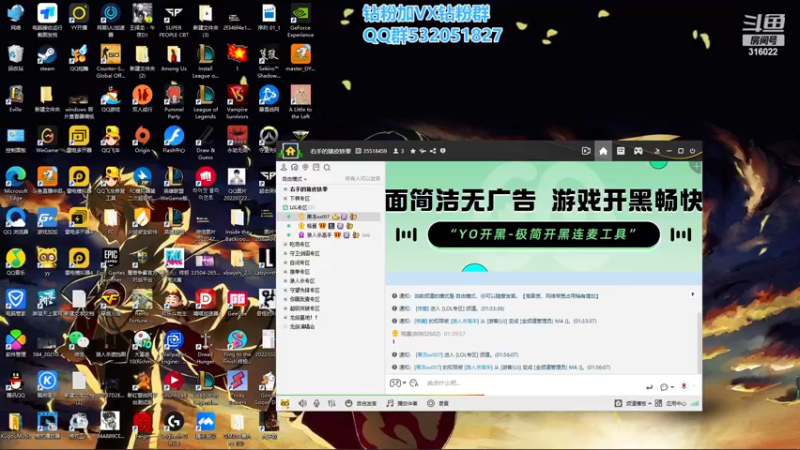Open Vampire Survivors shortcut
Screen dimensions: 800x450
237,102
